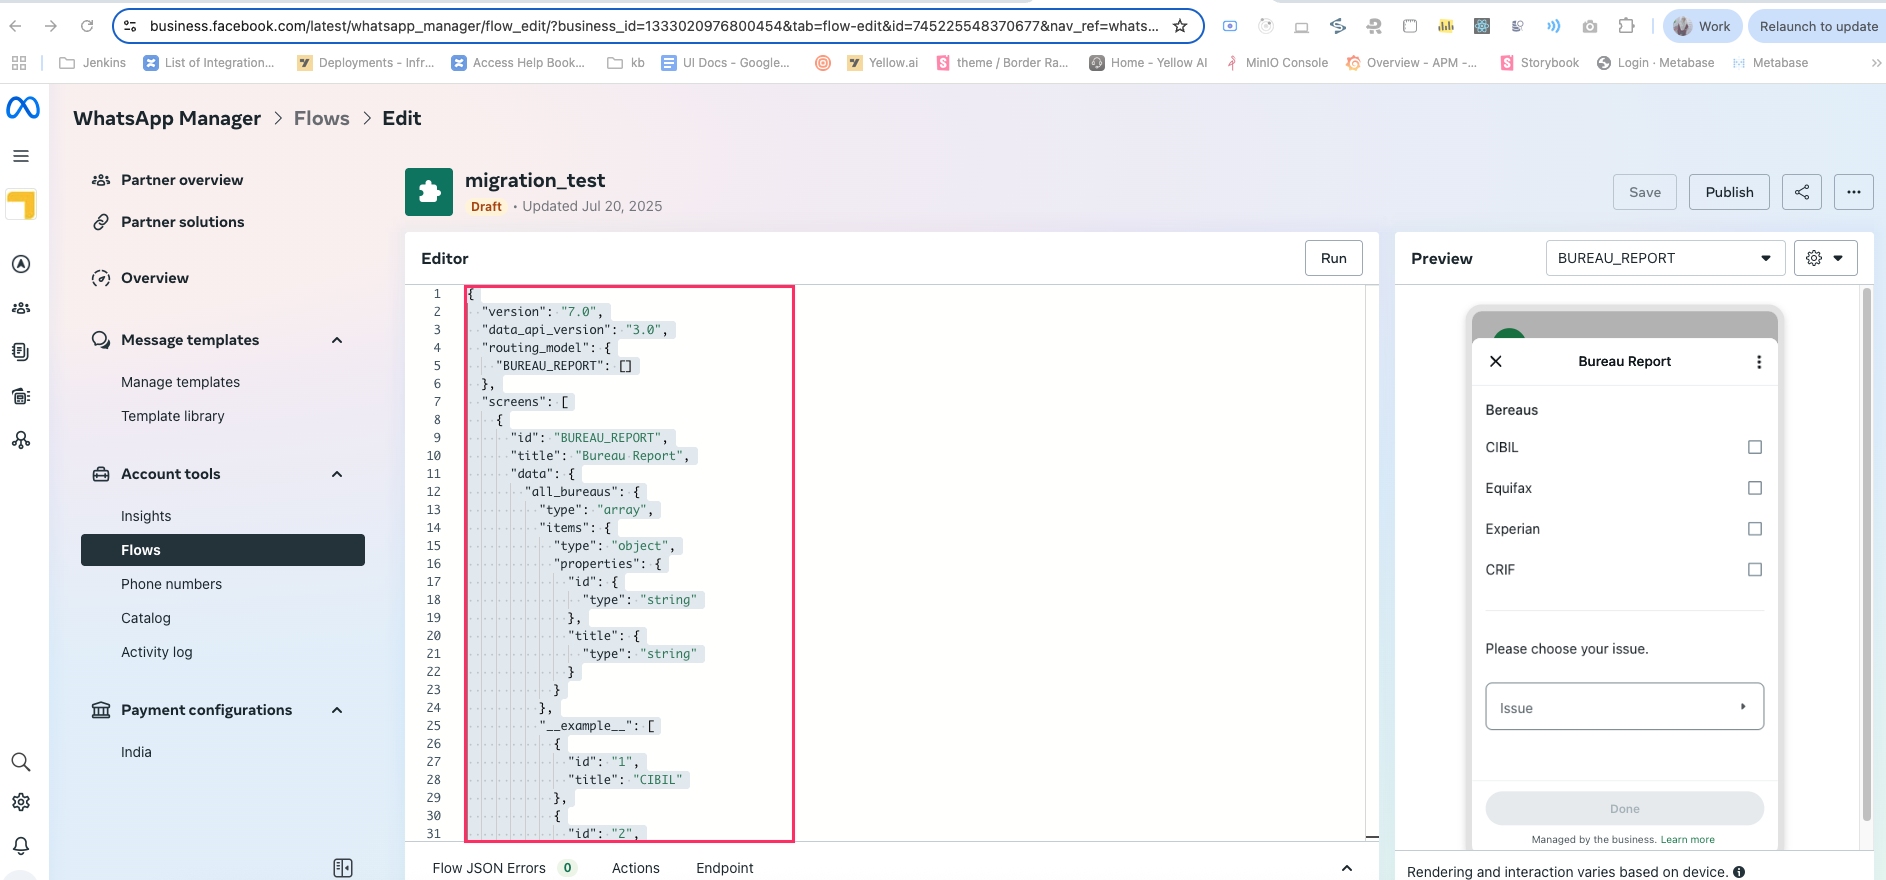Open Insights under Account tools
The image size is (1886, 880).
146,516
